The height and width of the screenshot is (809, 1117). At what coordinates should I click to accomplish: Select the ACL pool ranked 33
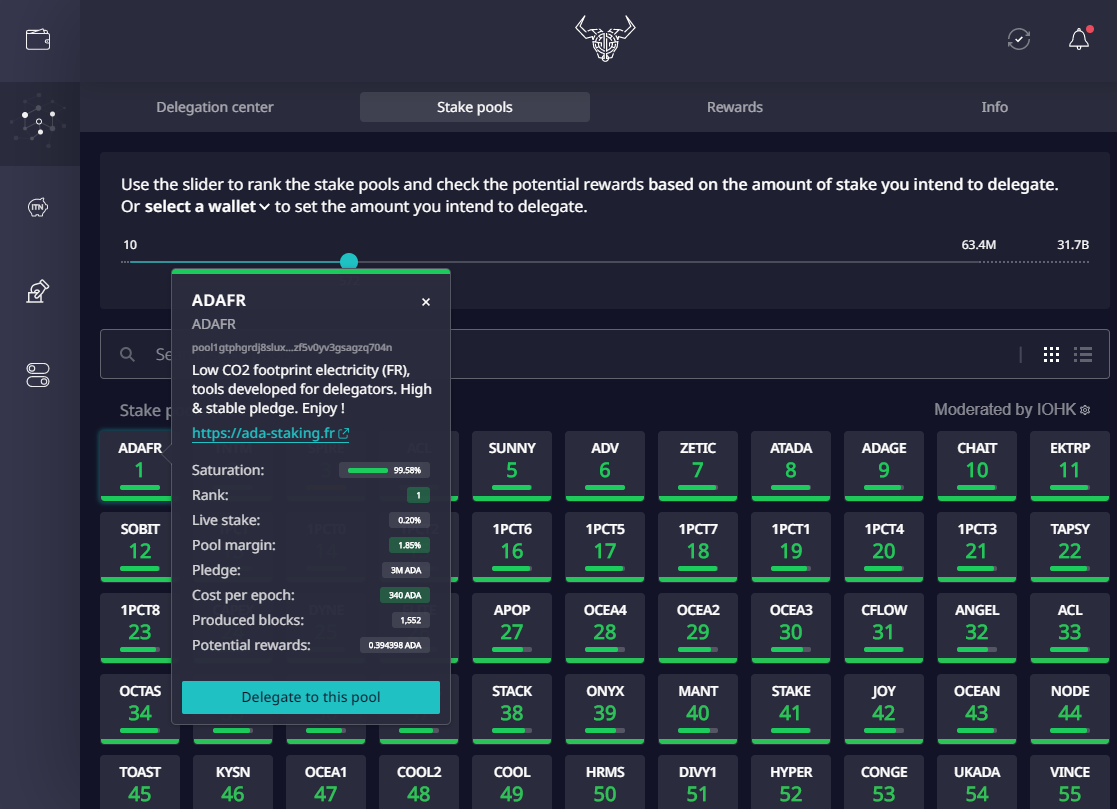coord(1069,628)
